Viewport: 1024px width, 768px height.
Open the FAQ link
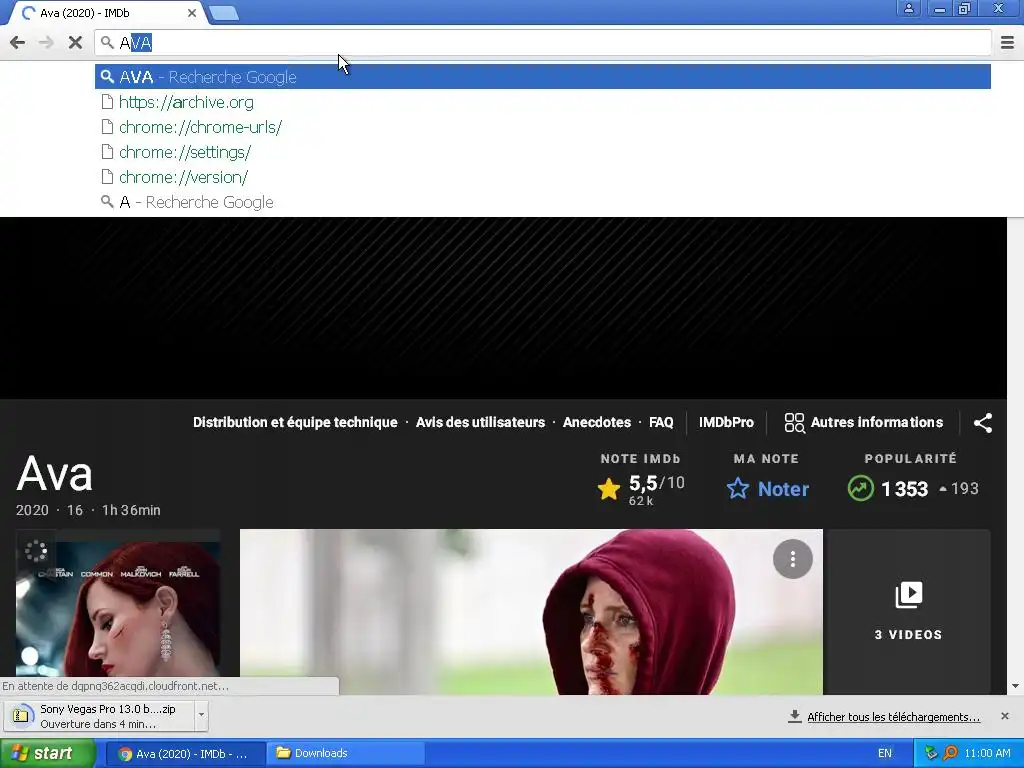(661, 423)
